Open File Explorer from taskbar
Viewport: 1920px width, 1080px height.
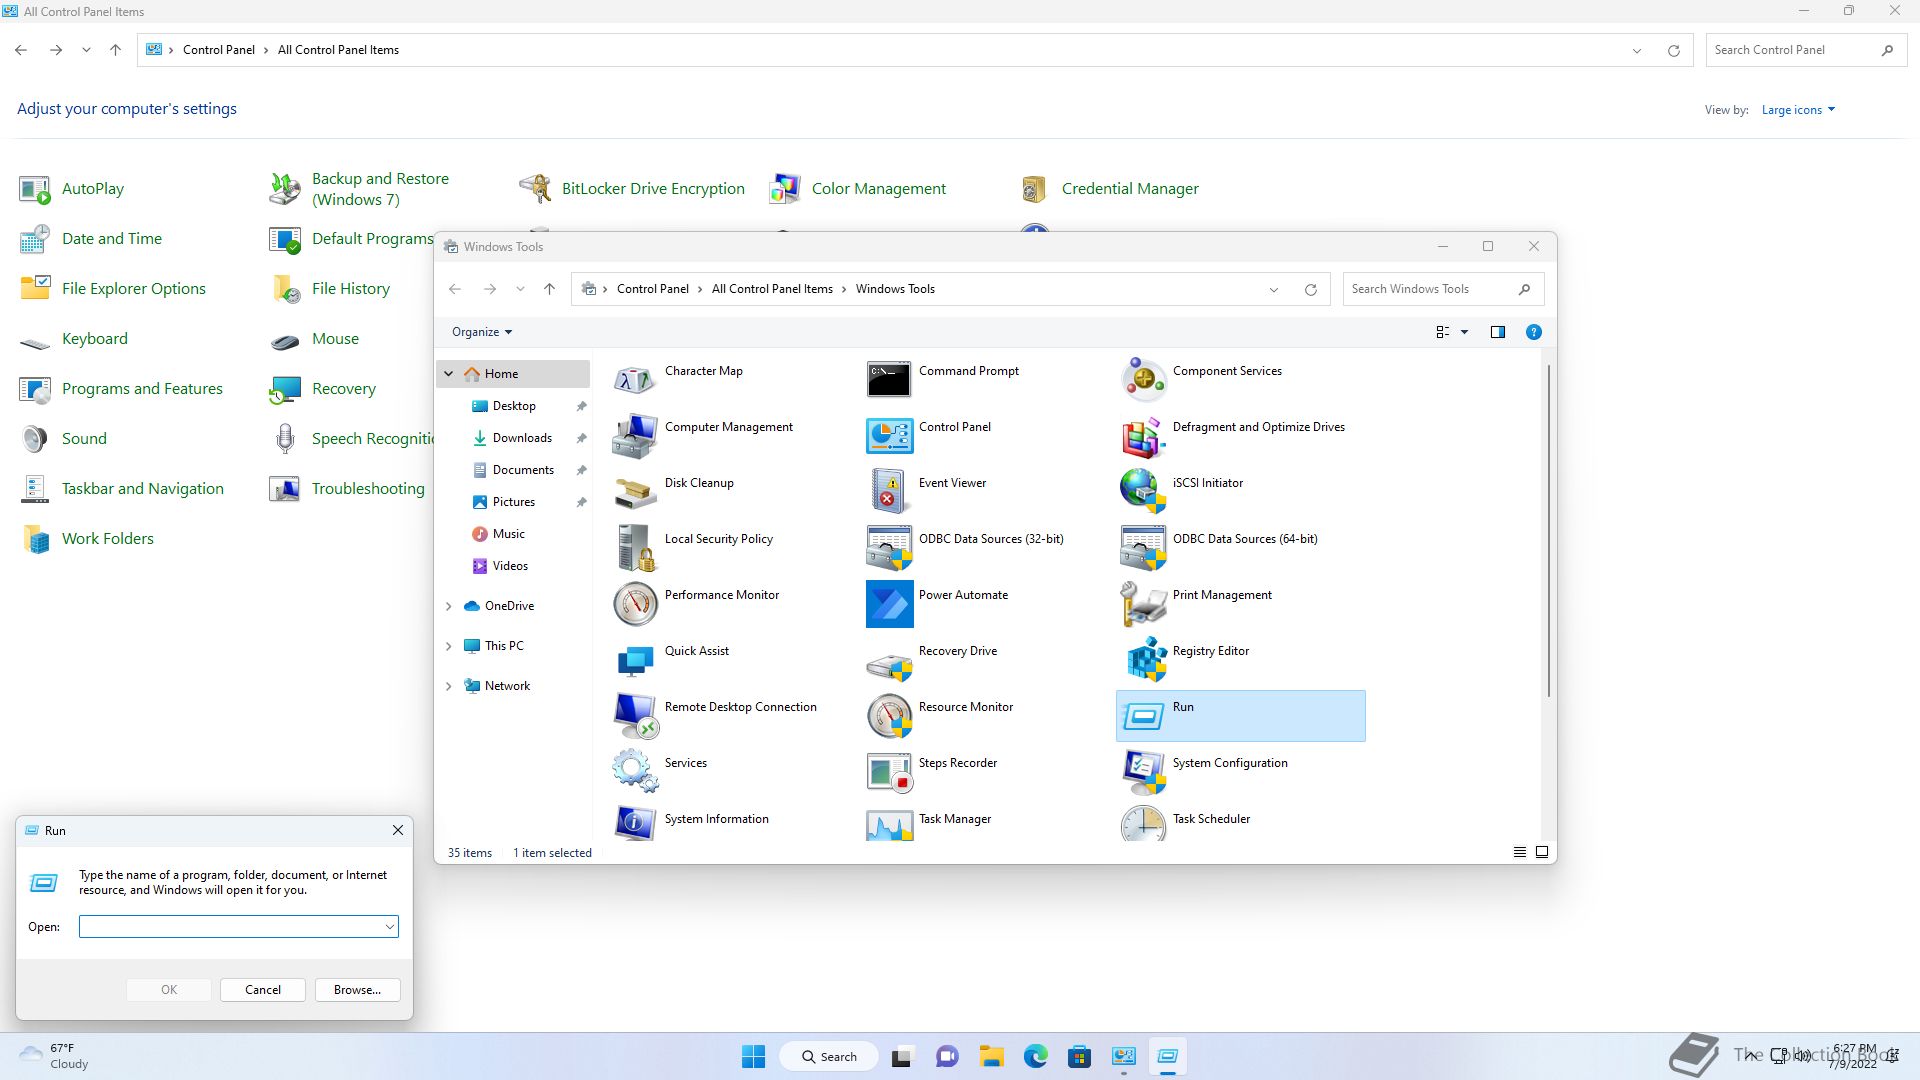click(x=991, y=1057)
